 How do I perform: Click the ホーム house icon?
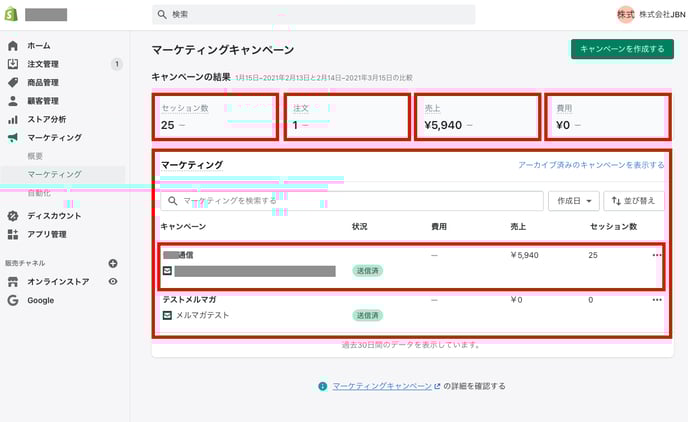[13, 46]
